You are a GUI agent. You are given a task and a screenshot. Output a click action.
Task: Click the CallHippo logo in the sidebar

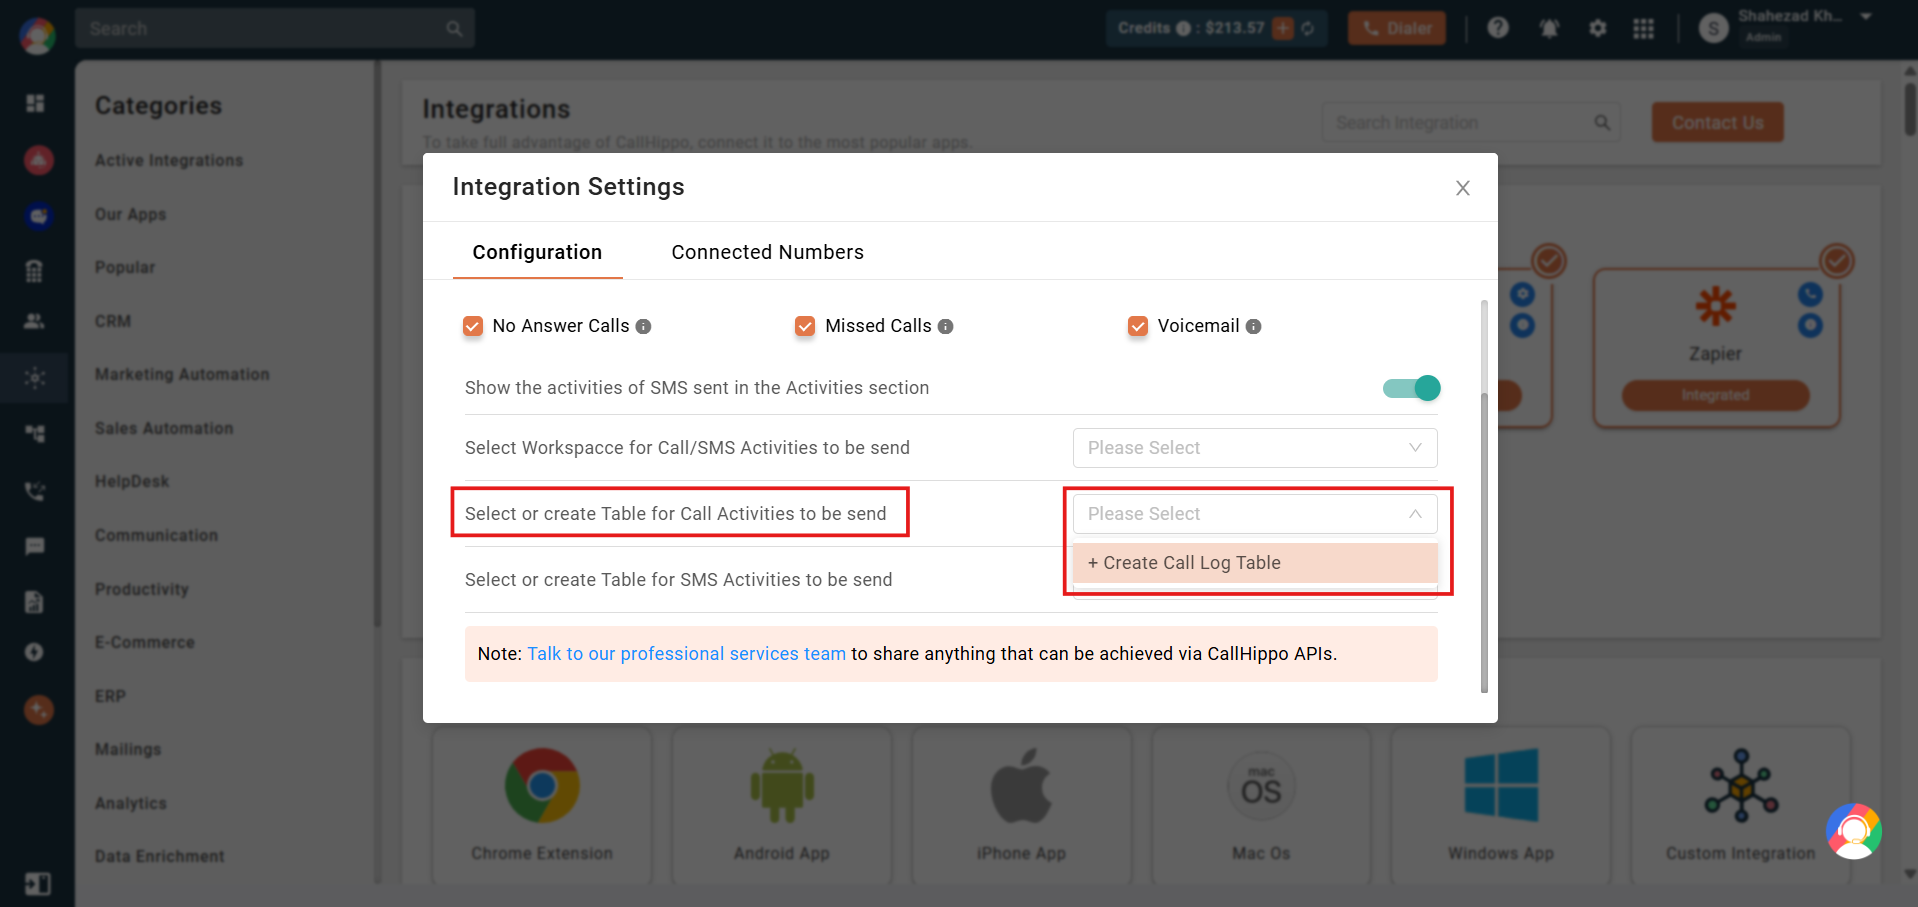(x=37, y=36)
